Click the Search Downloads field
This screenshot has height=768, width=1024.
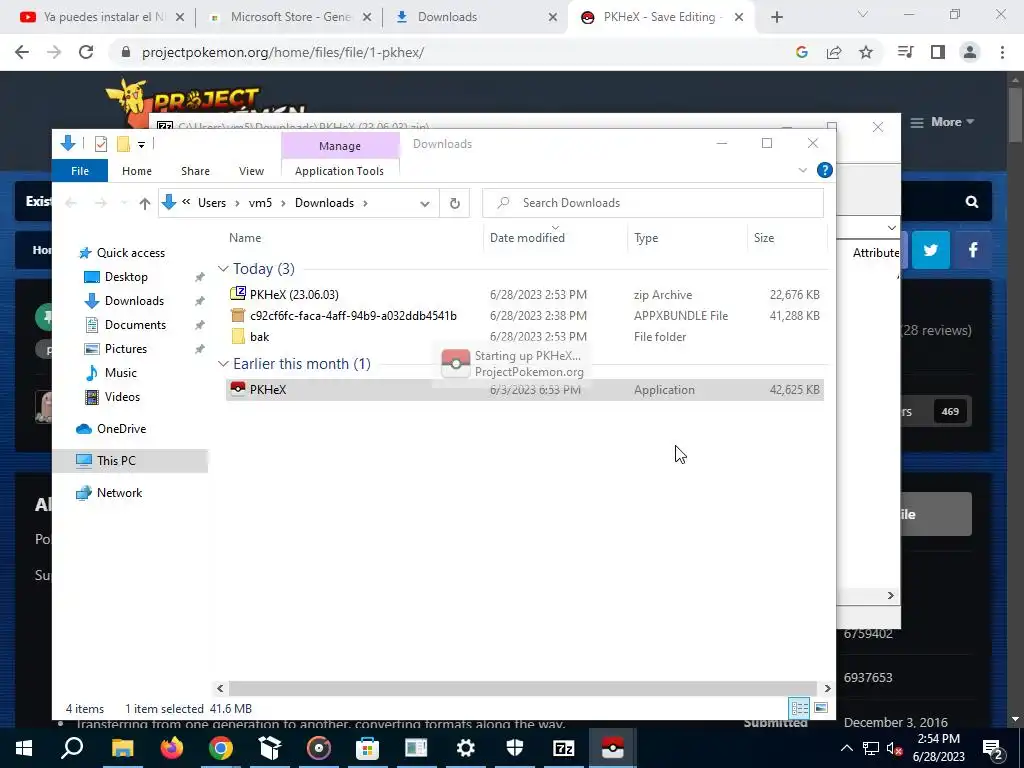click(x=653, y=203)
